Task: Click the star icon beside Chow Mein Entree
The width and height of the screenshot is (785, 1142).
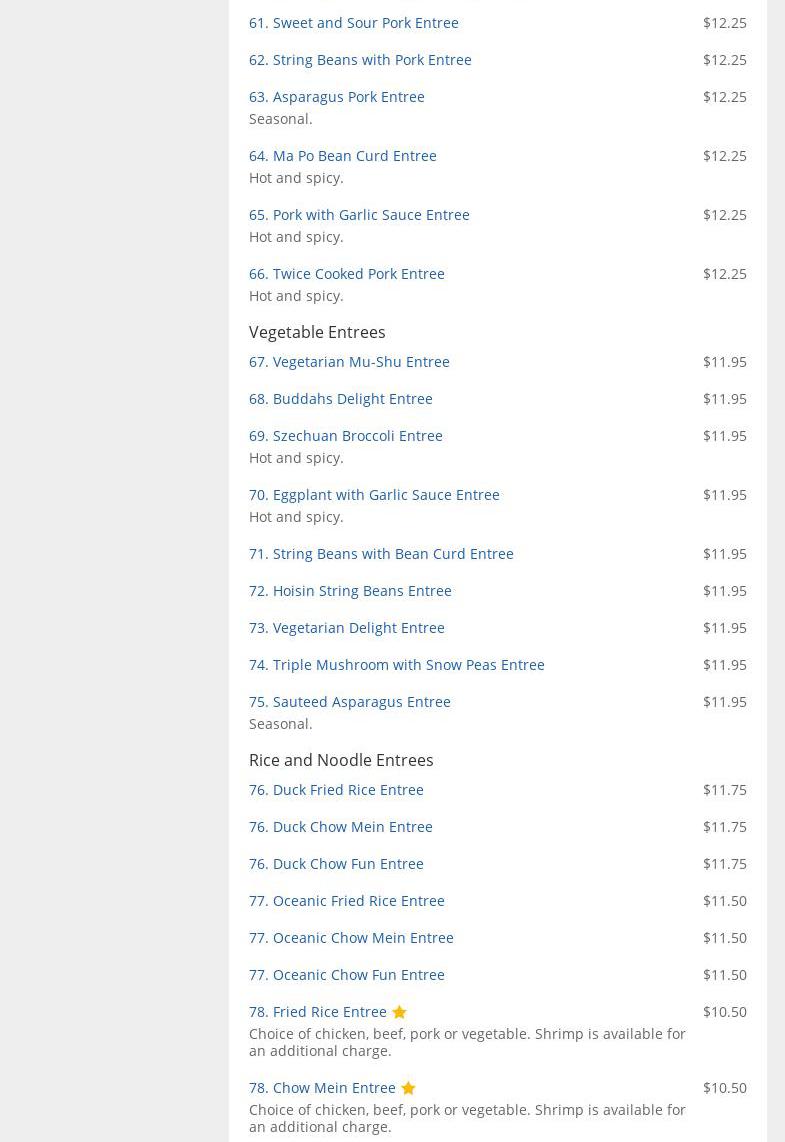Action: click(408, 1088)
